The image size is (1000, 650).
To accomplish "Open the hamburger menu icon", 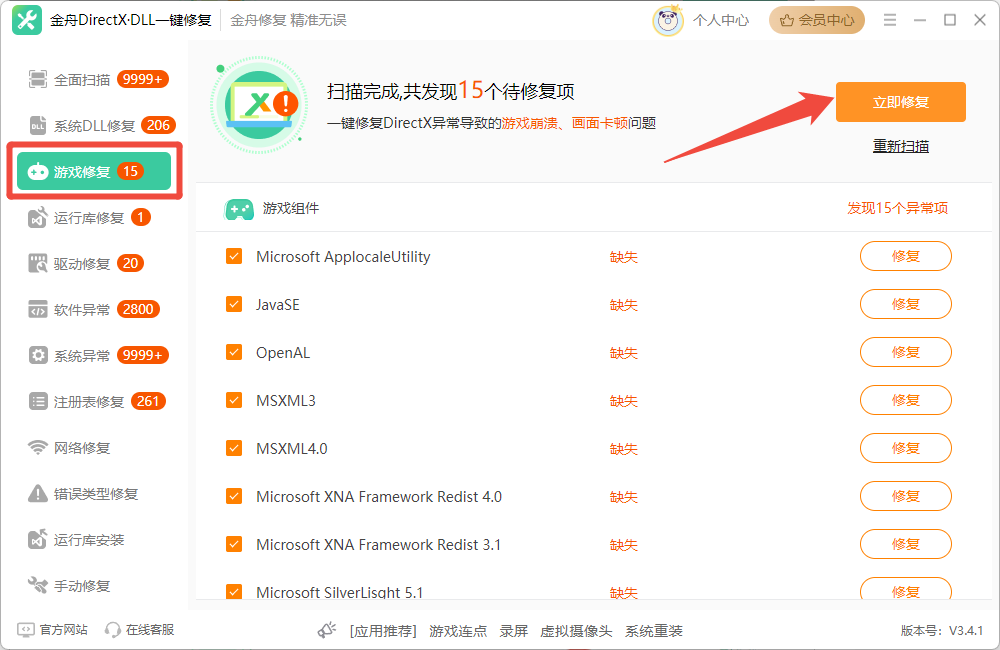I will [890, 20].
